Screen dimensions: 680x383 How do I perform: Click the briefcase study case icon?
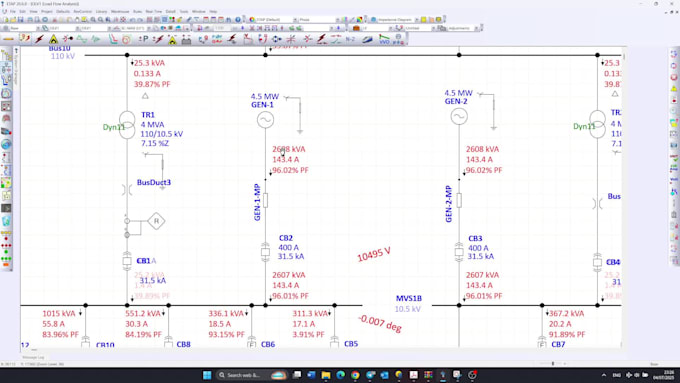click(356, 28)
